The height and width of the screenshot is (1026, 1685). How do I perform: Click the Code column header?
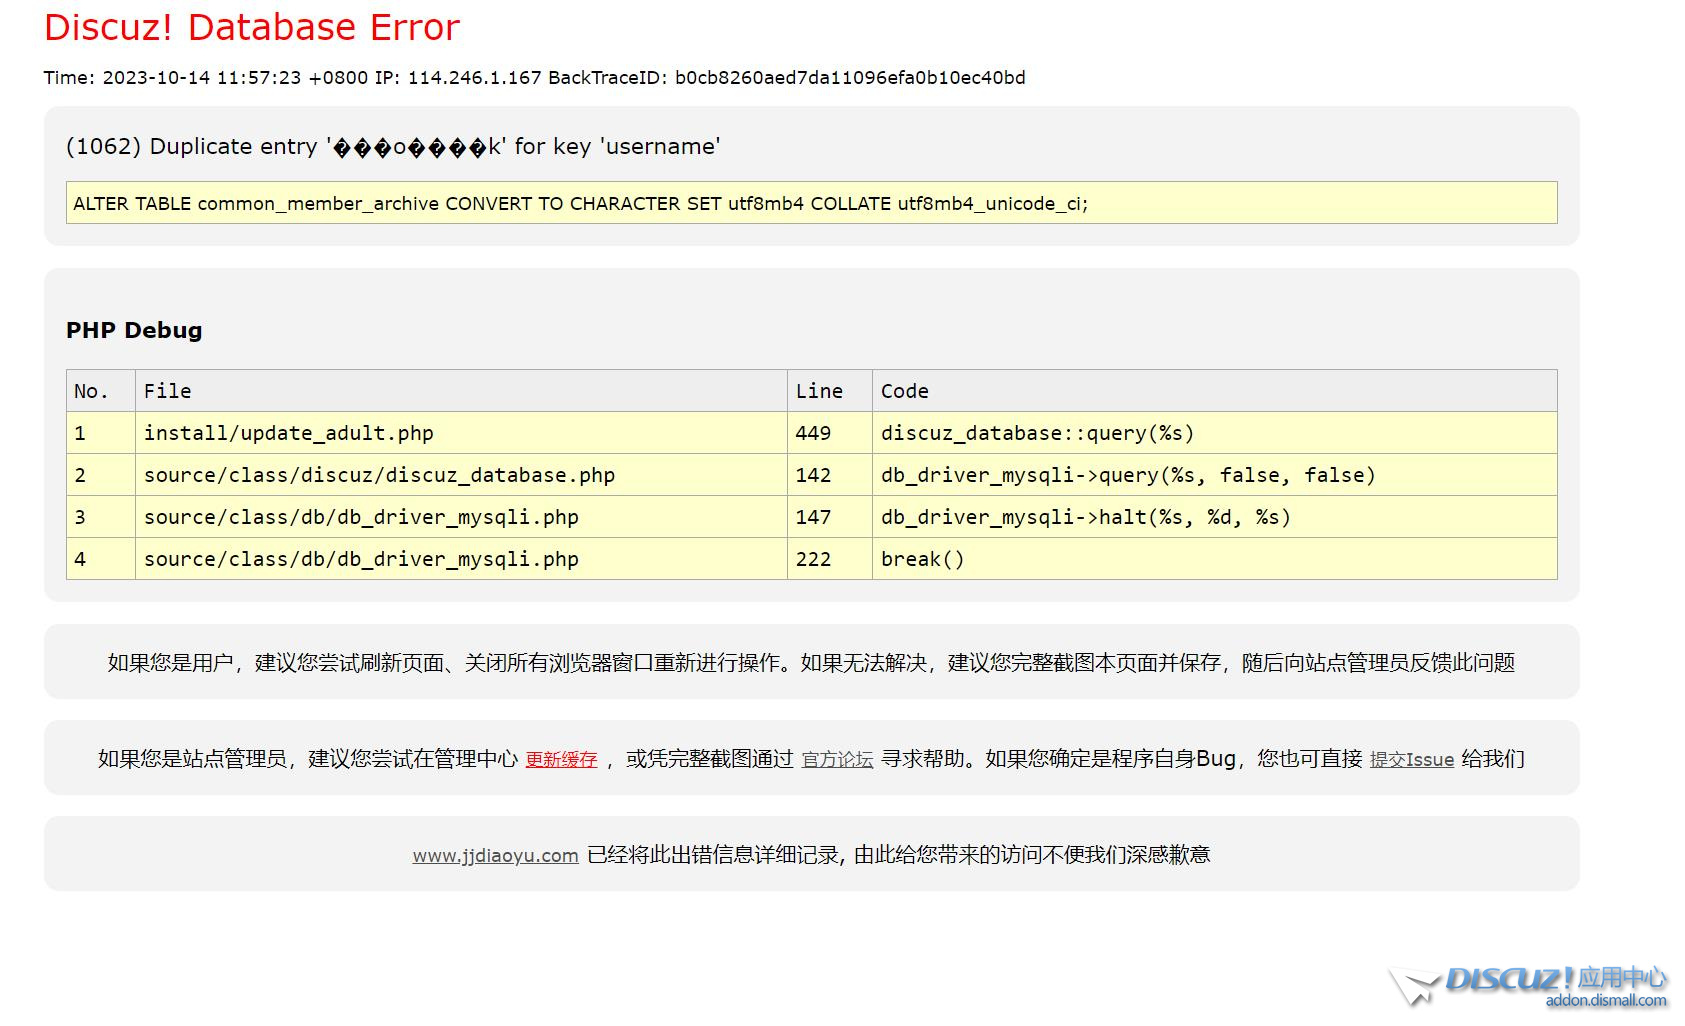(1214, 391)
